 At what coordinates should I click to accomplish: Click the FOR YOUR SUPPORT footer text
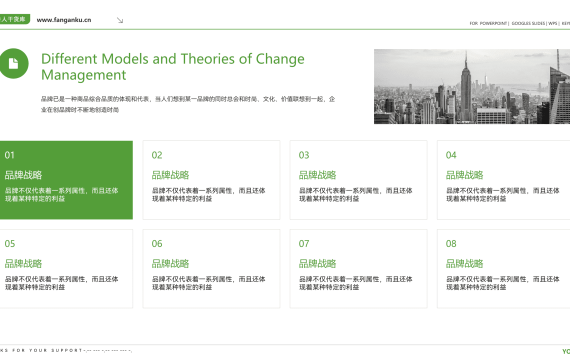[47, 351]
